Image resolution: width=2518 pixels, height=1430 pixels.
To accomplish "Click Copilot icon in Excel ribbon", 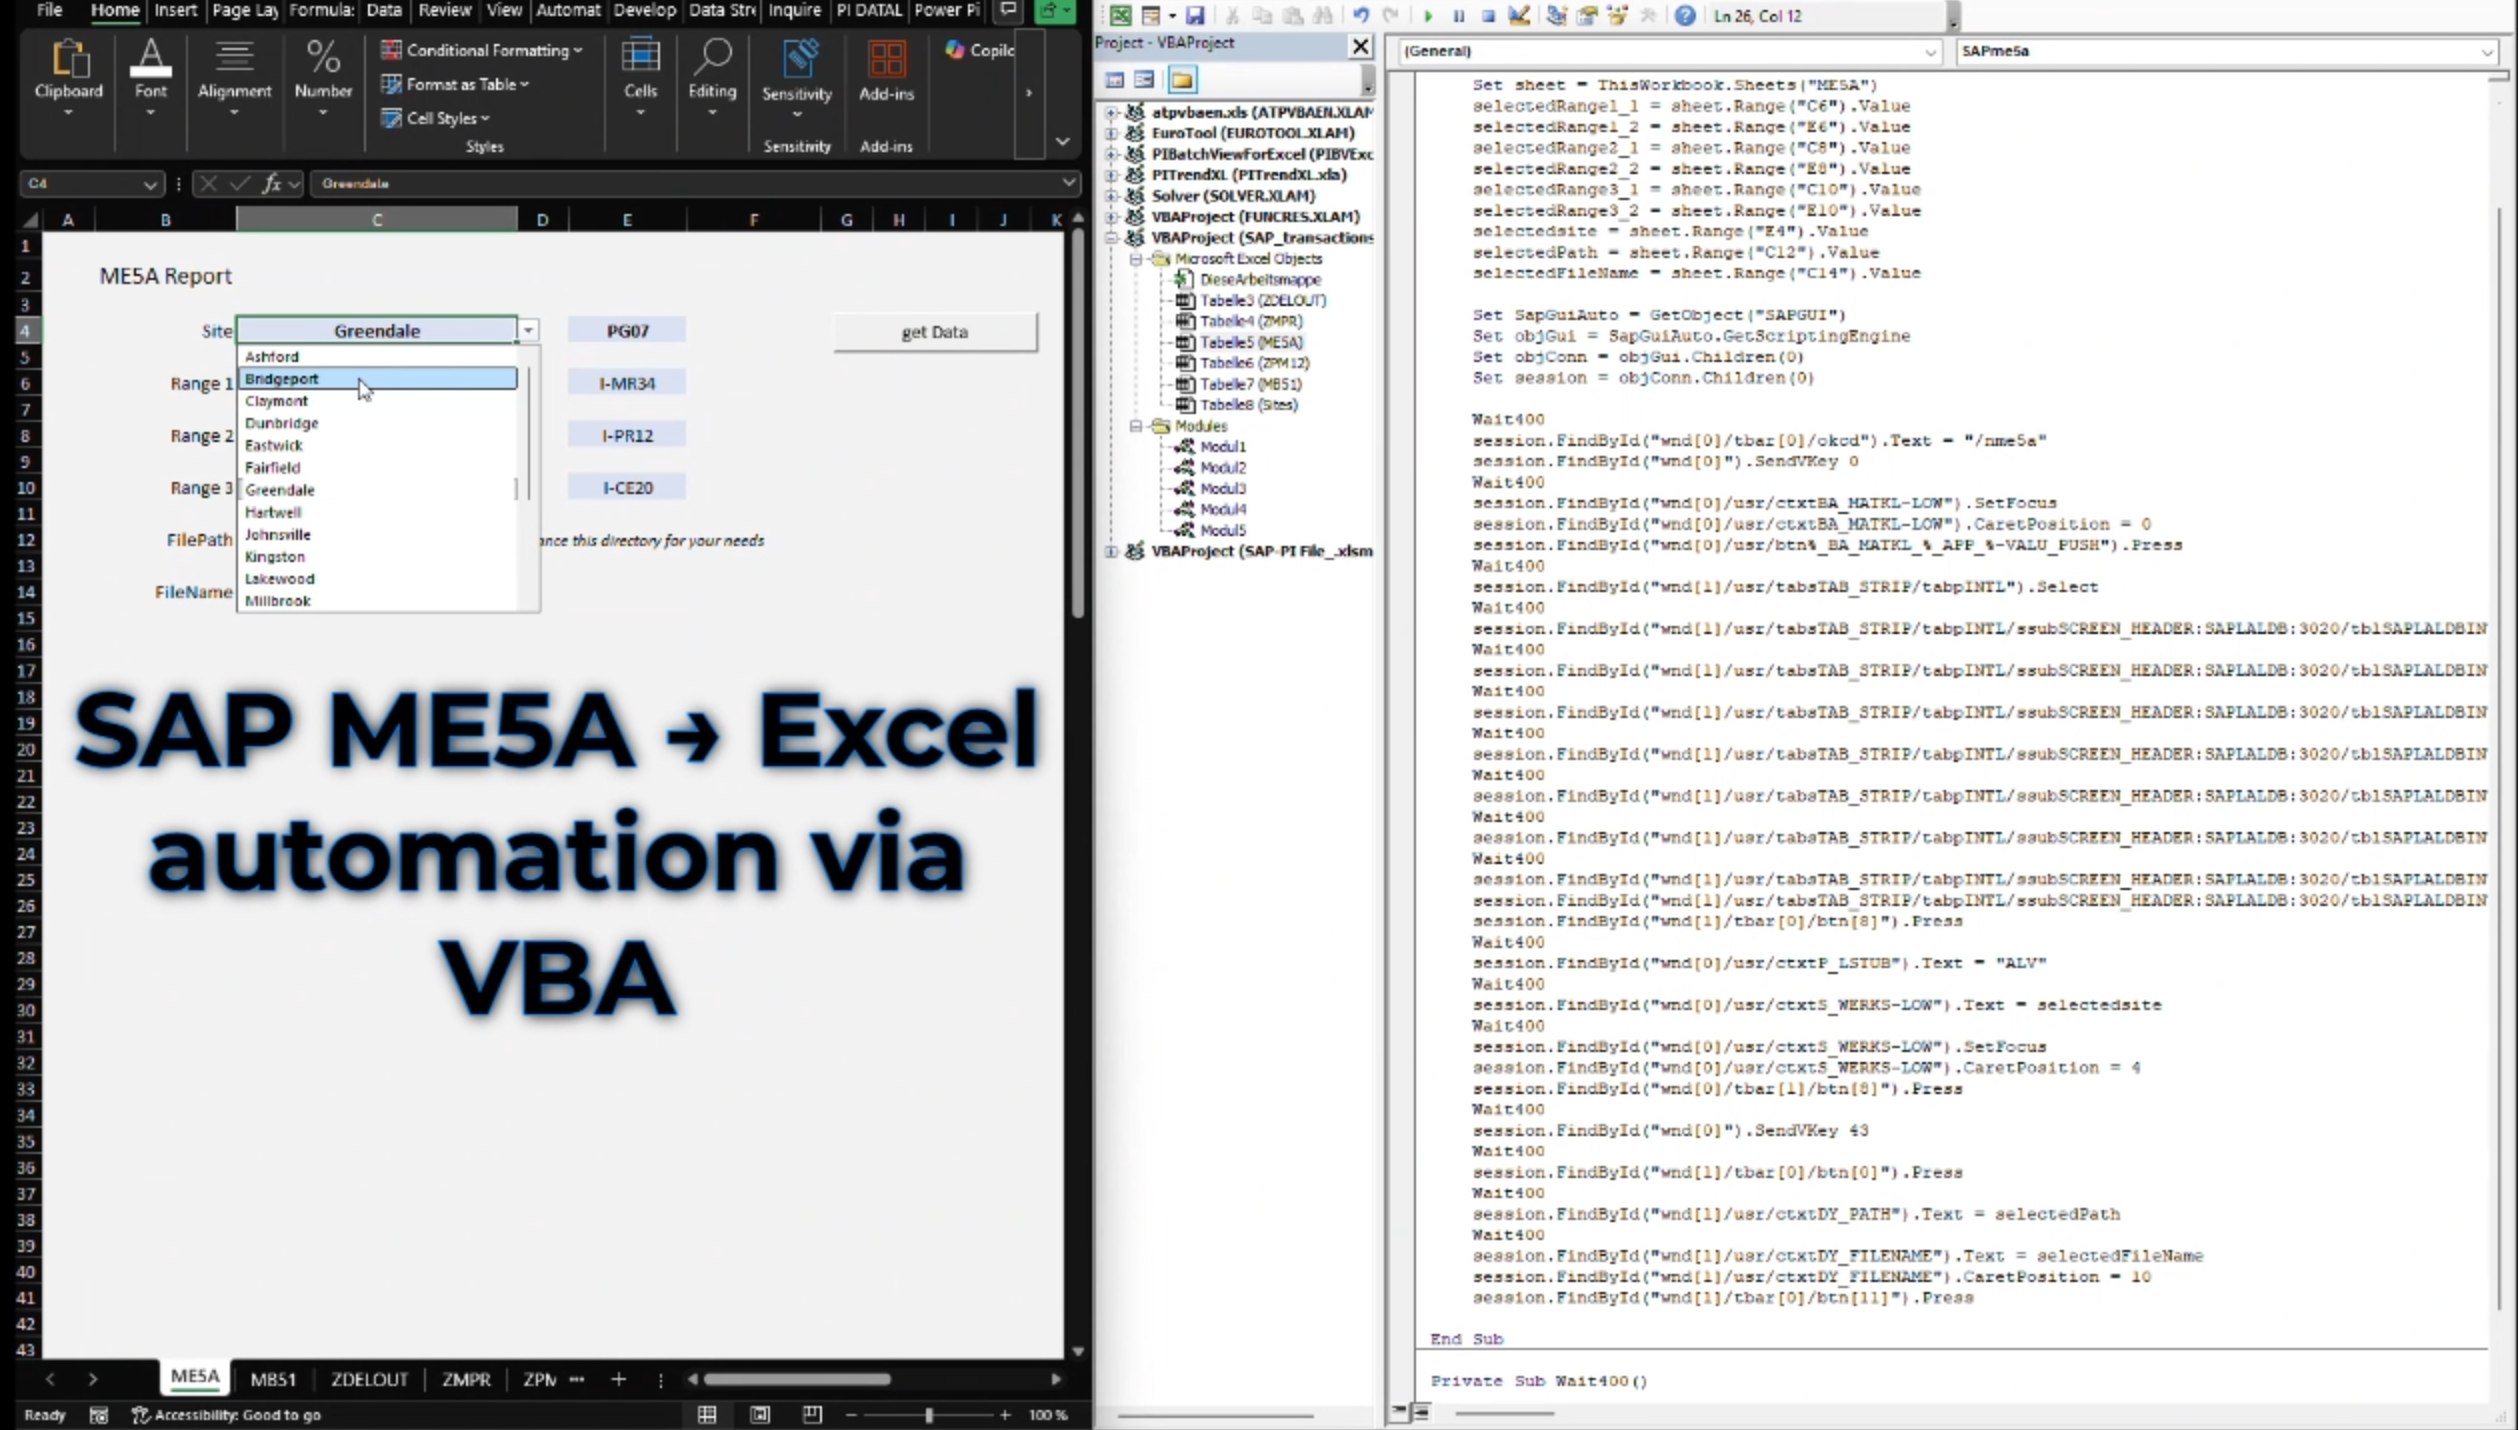I will (980, 50).
